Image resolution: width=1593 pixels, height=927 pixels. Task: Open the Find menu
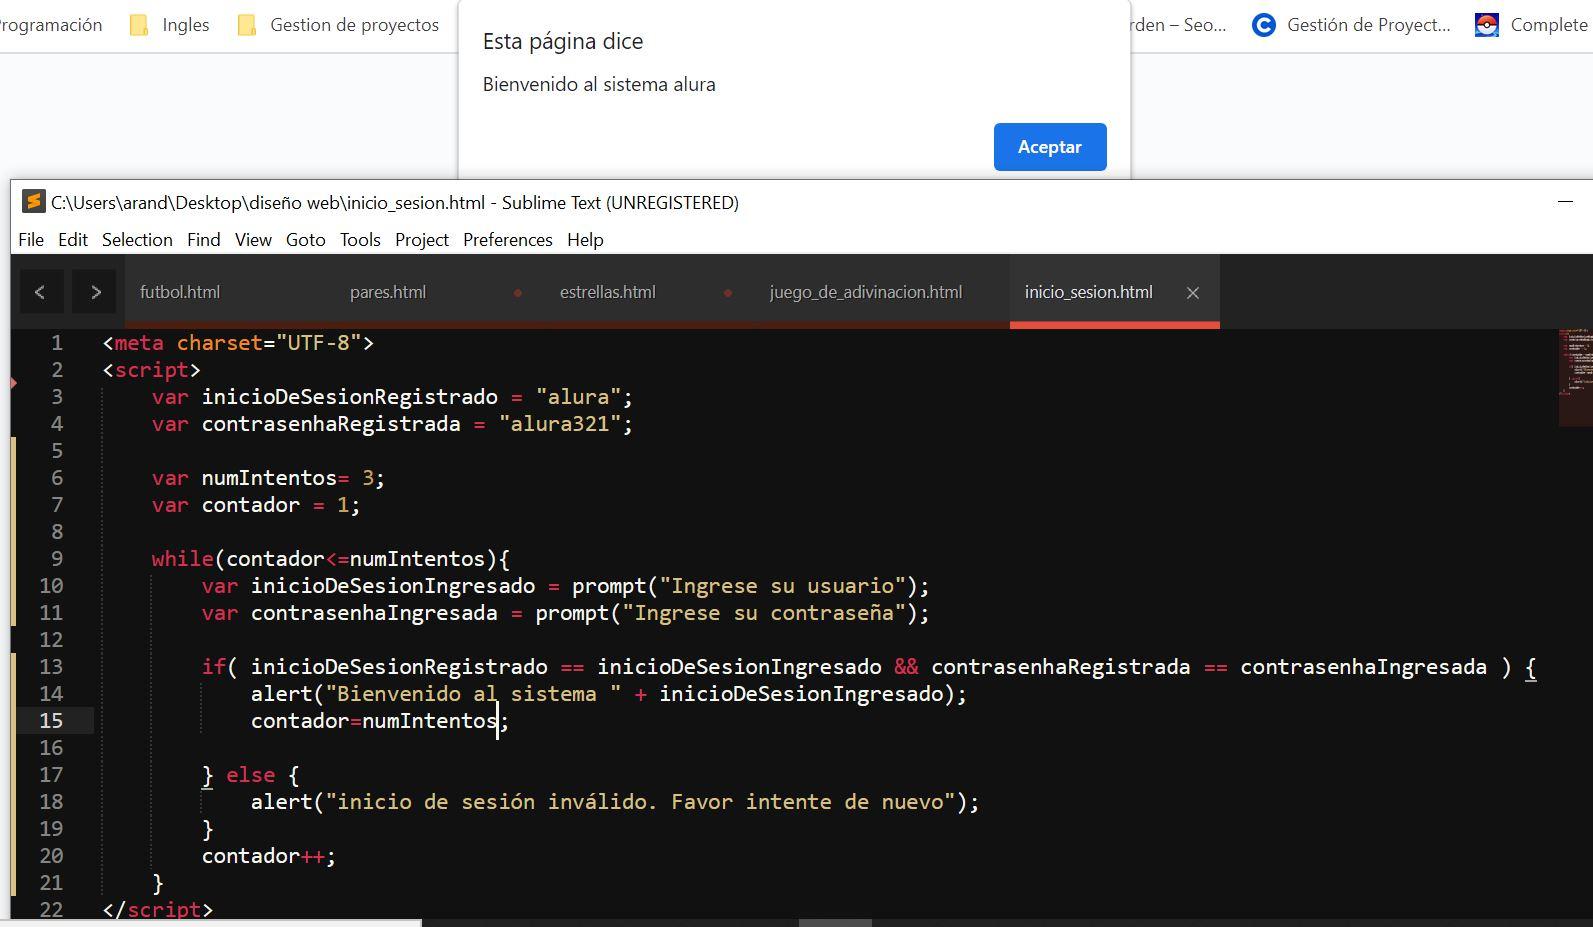point(203,240)
